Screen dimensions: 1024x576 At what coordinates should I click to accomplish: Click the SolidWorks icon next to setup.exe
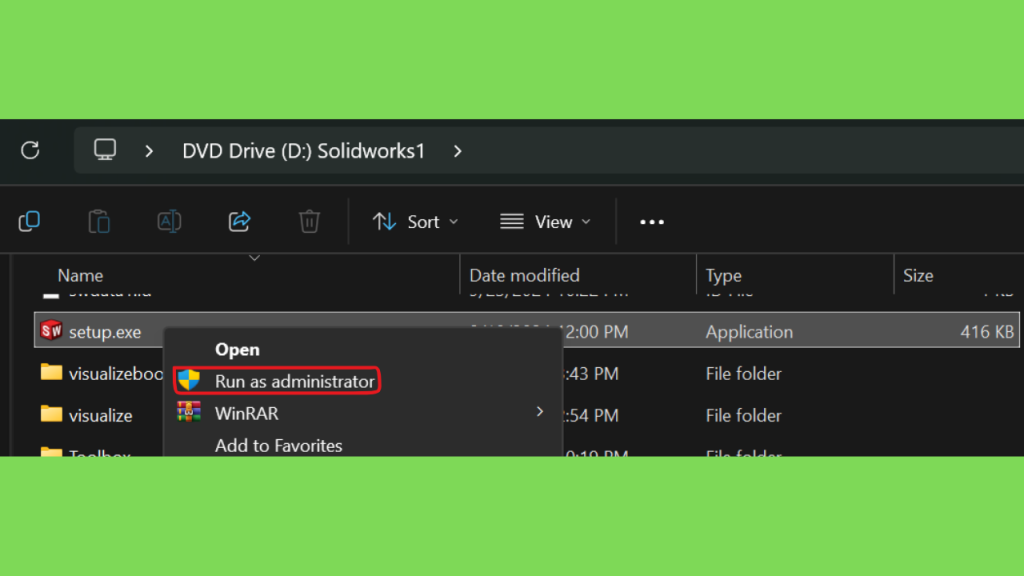(51, 330)
